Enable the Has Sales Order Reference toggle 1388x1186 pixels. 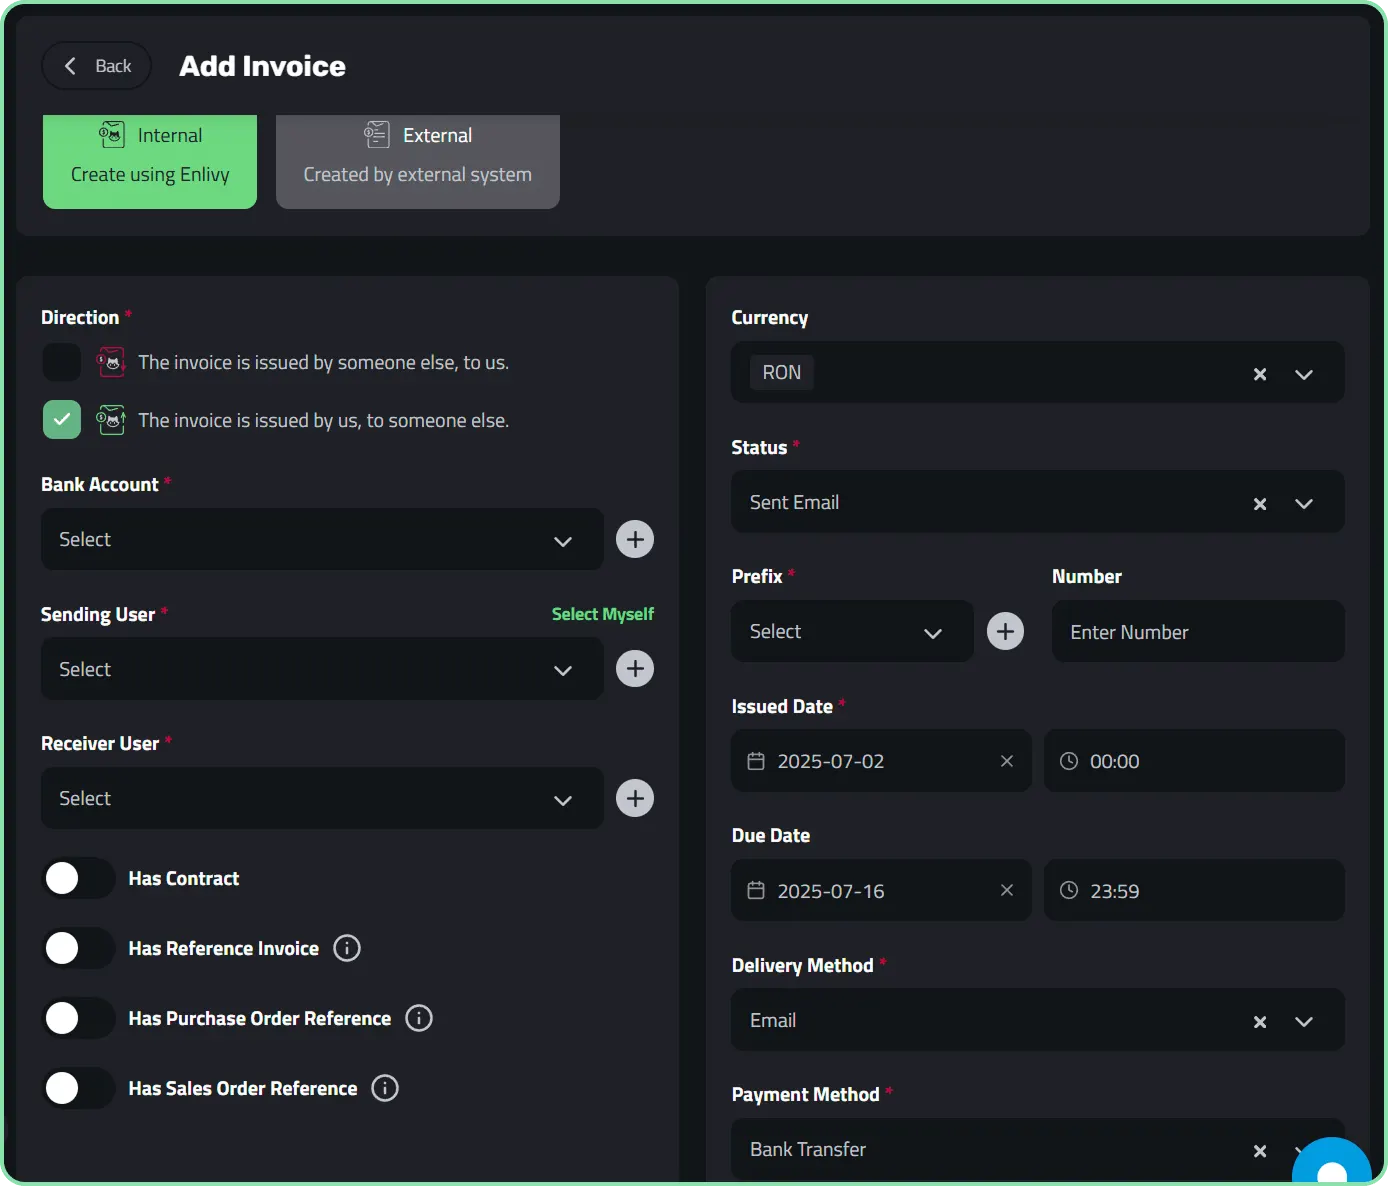(x=79, y=1088)
